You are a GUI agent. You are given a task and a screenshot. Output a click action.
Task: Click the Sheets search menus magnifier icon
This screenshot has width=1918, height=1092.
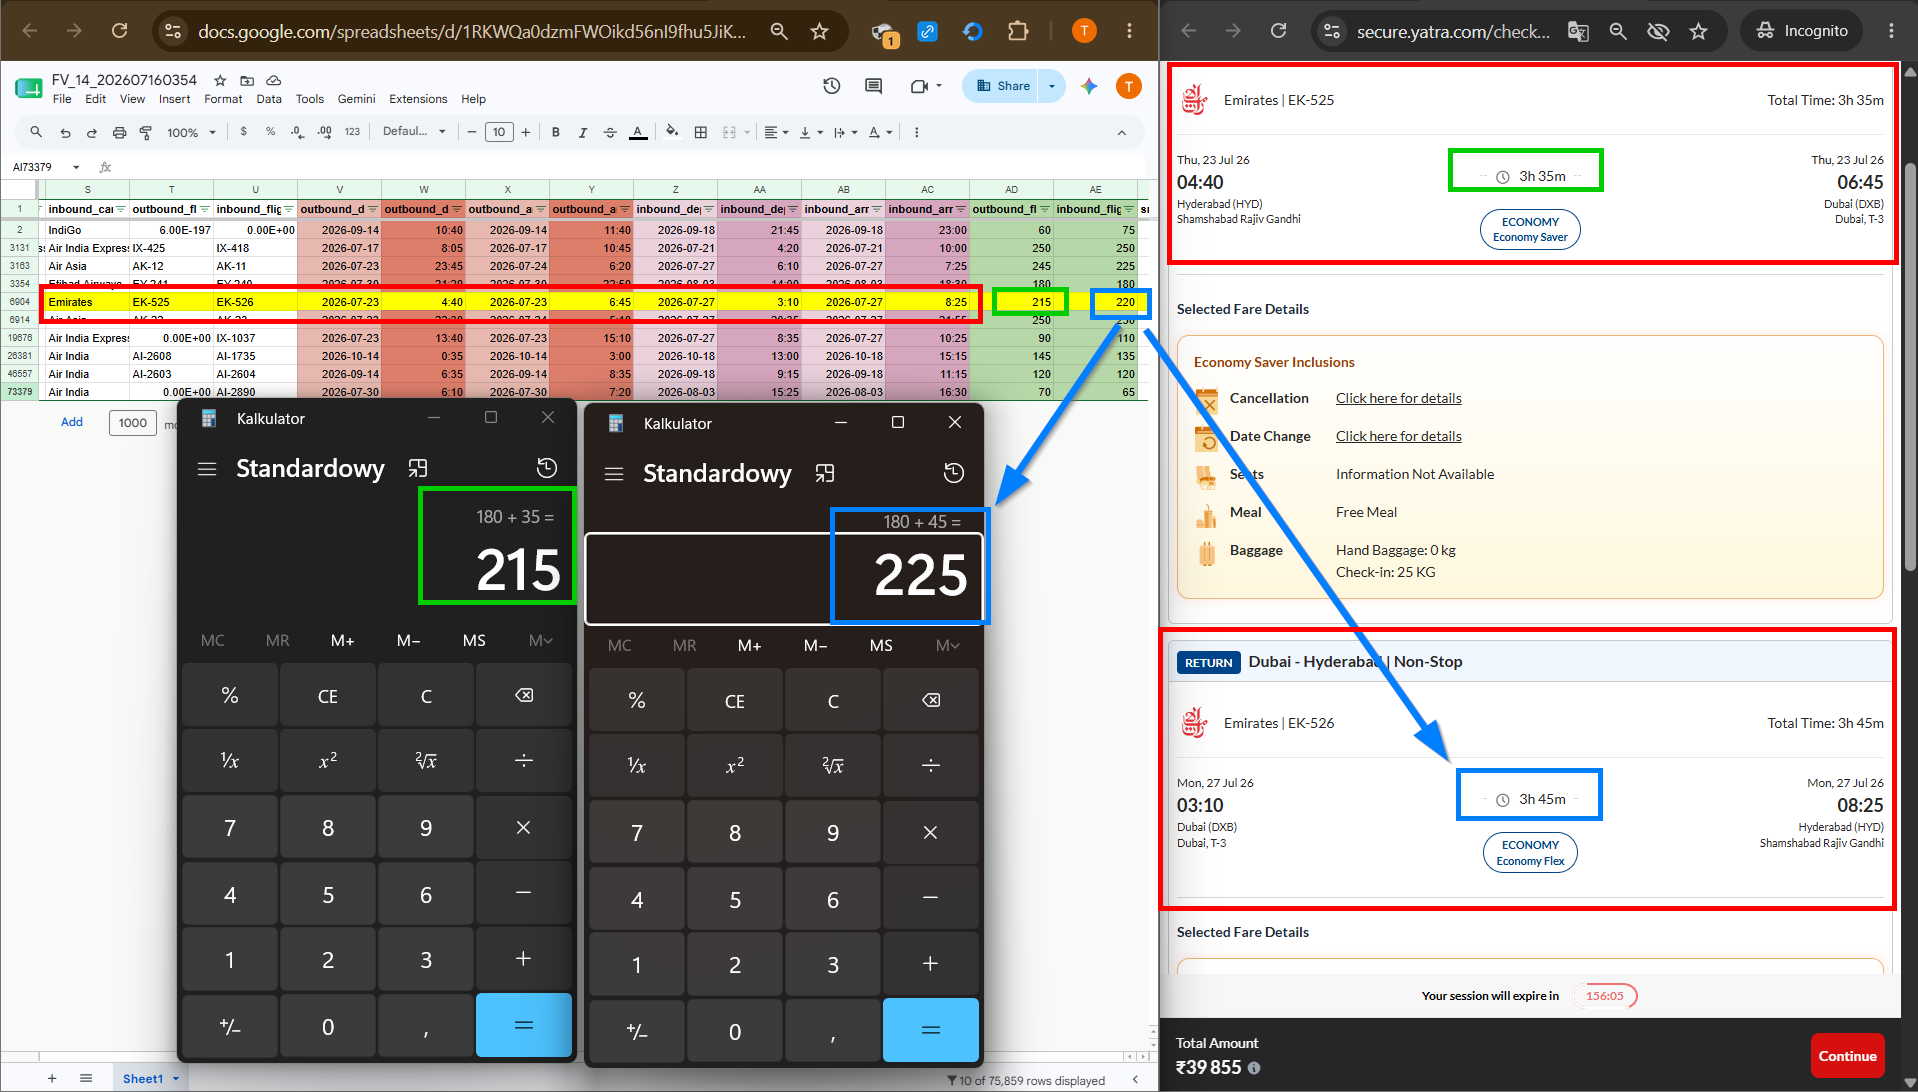click(36, 132)
